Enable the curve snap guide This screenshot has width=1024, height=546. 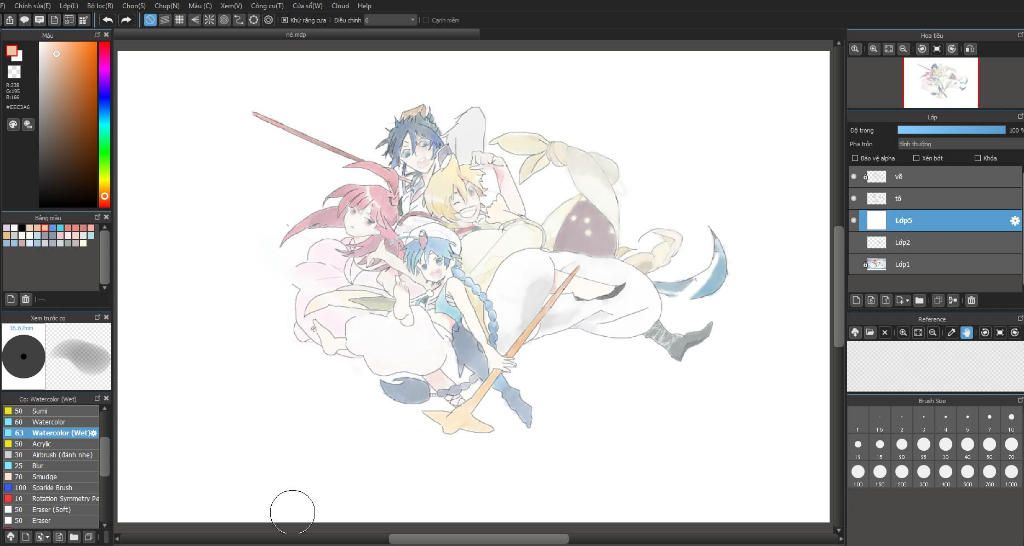click(239, 20)
